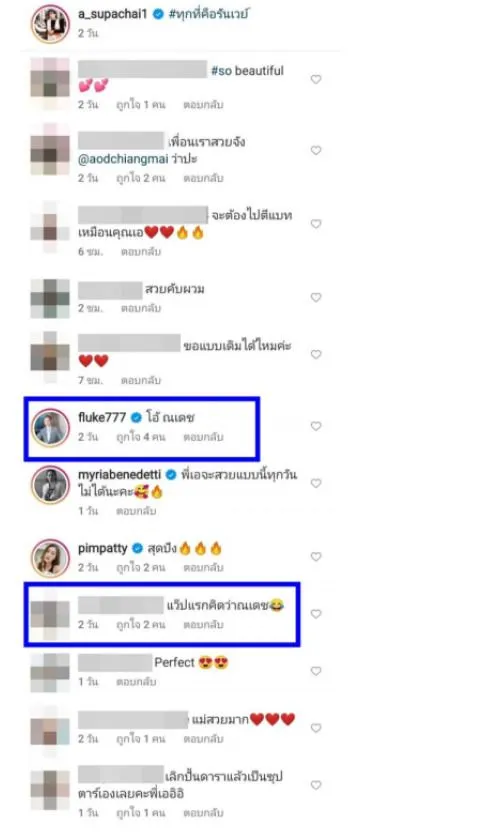Open fluke777 avatar

coord(50,427)
